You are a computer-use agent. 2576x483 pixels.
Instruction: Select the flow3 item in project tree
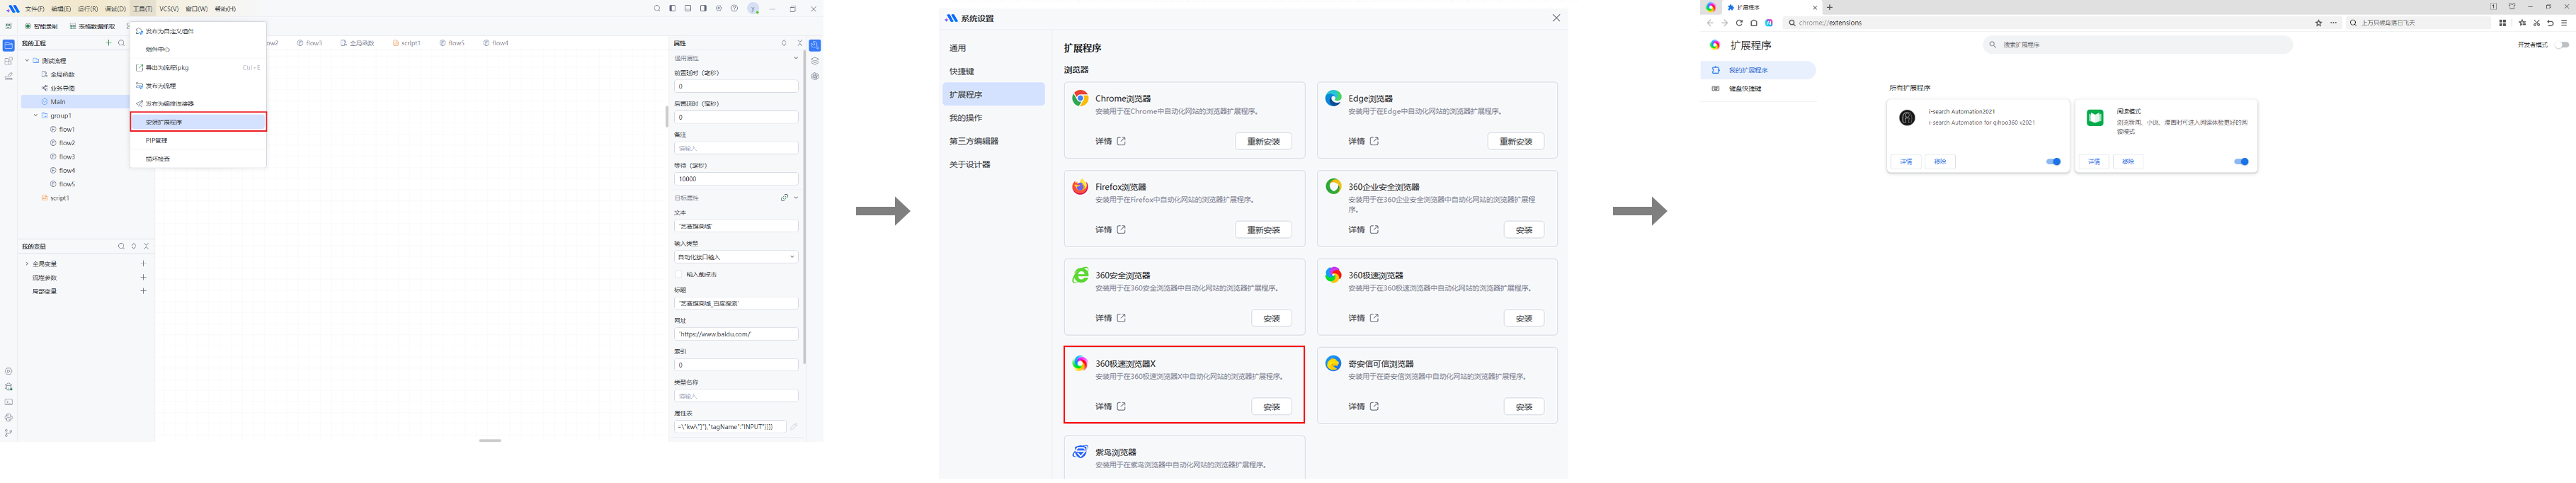click(66, 157)
